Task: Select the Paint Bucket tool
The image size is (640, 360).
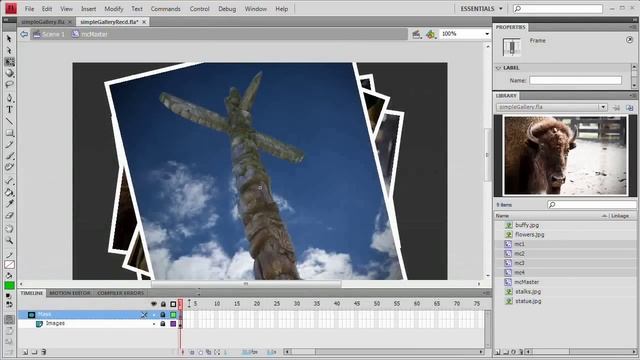Action: click(9, 192)
